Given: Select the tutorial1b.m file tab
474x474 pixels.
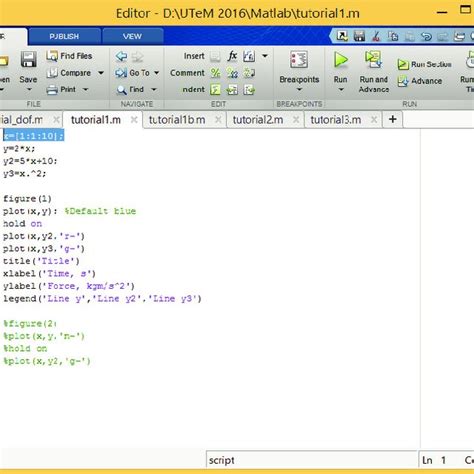Looking at the screenshot, I should click(x=177, y=120).
